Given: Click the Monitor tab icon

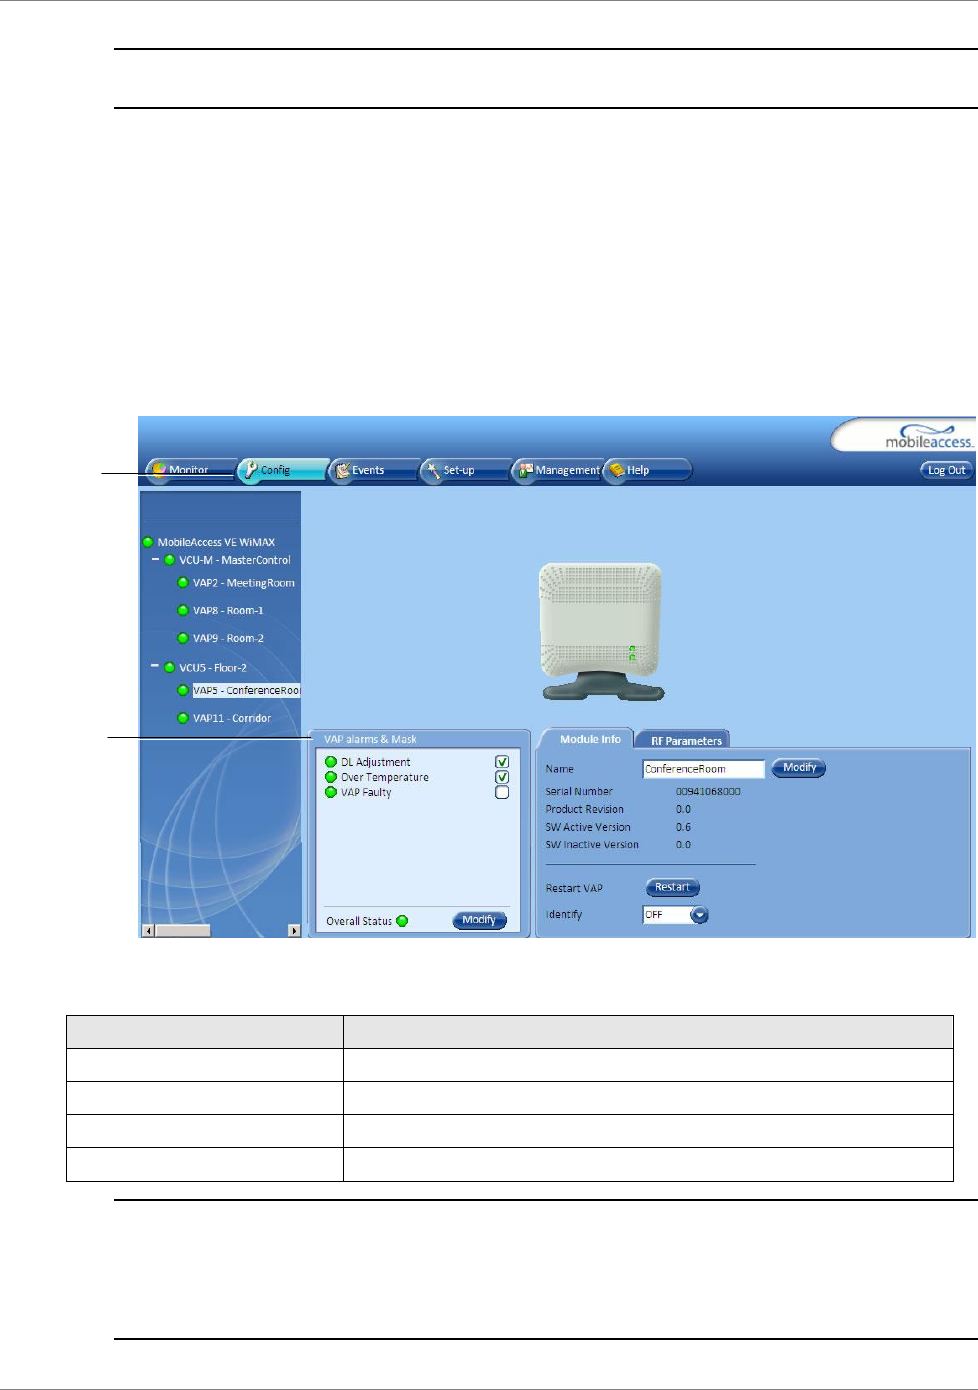Looking at the screenshot, I should 159,470.
